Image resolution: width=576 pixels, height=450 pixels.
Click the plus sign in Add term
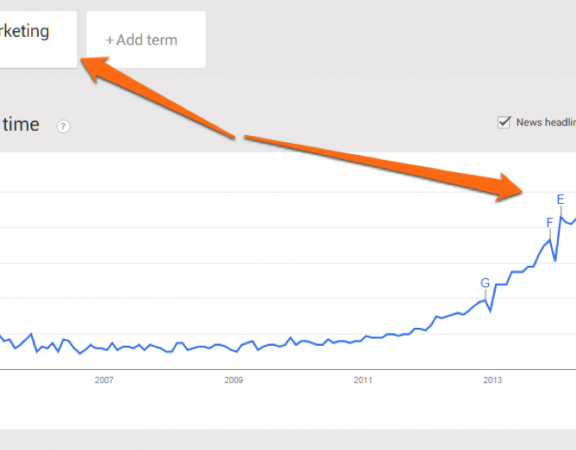click(109, 40)
